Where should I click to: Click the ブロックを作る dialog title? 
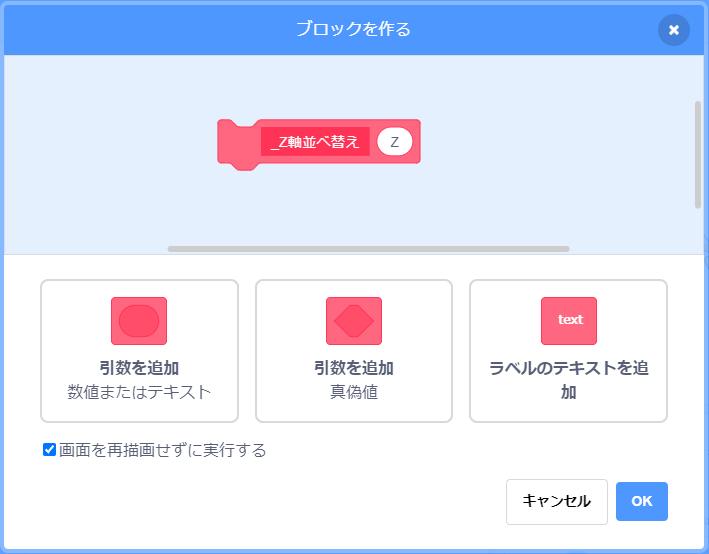tap(353, 29)
